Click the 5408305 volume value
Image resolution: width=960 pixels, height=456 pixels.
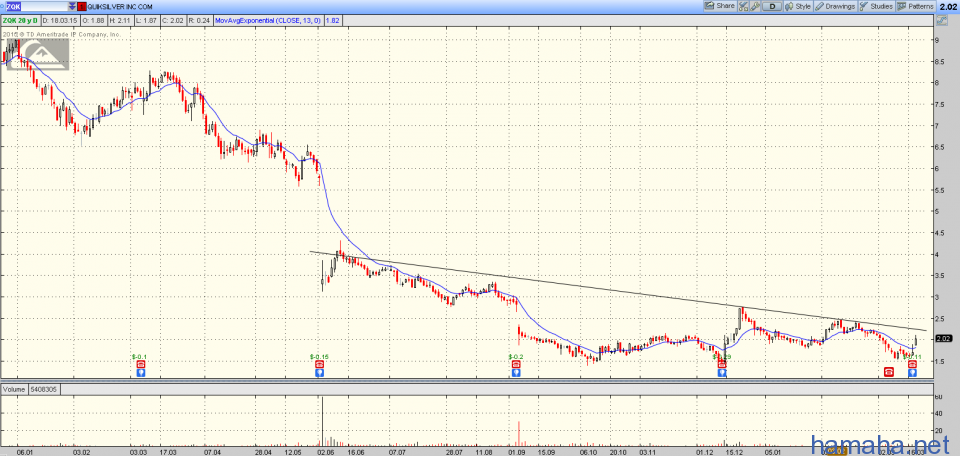click(44, 389)
